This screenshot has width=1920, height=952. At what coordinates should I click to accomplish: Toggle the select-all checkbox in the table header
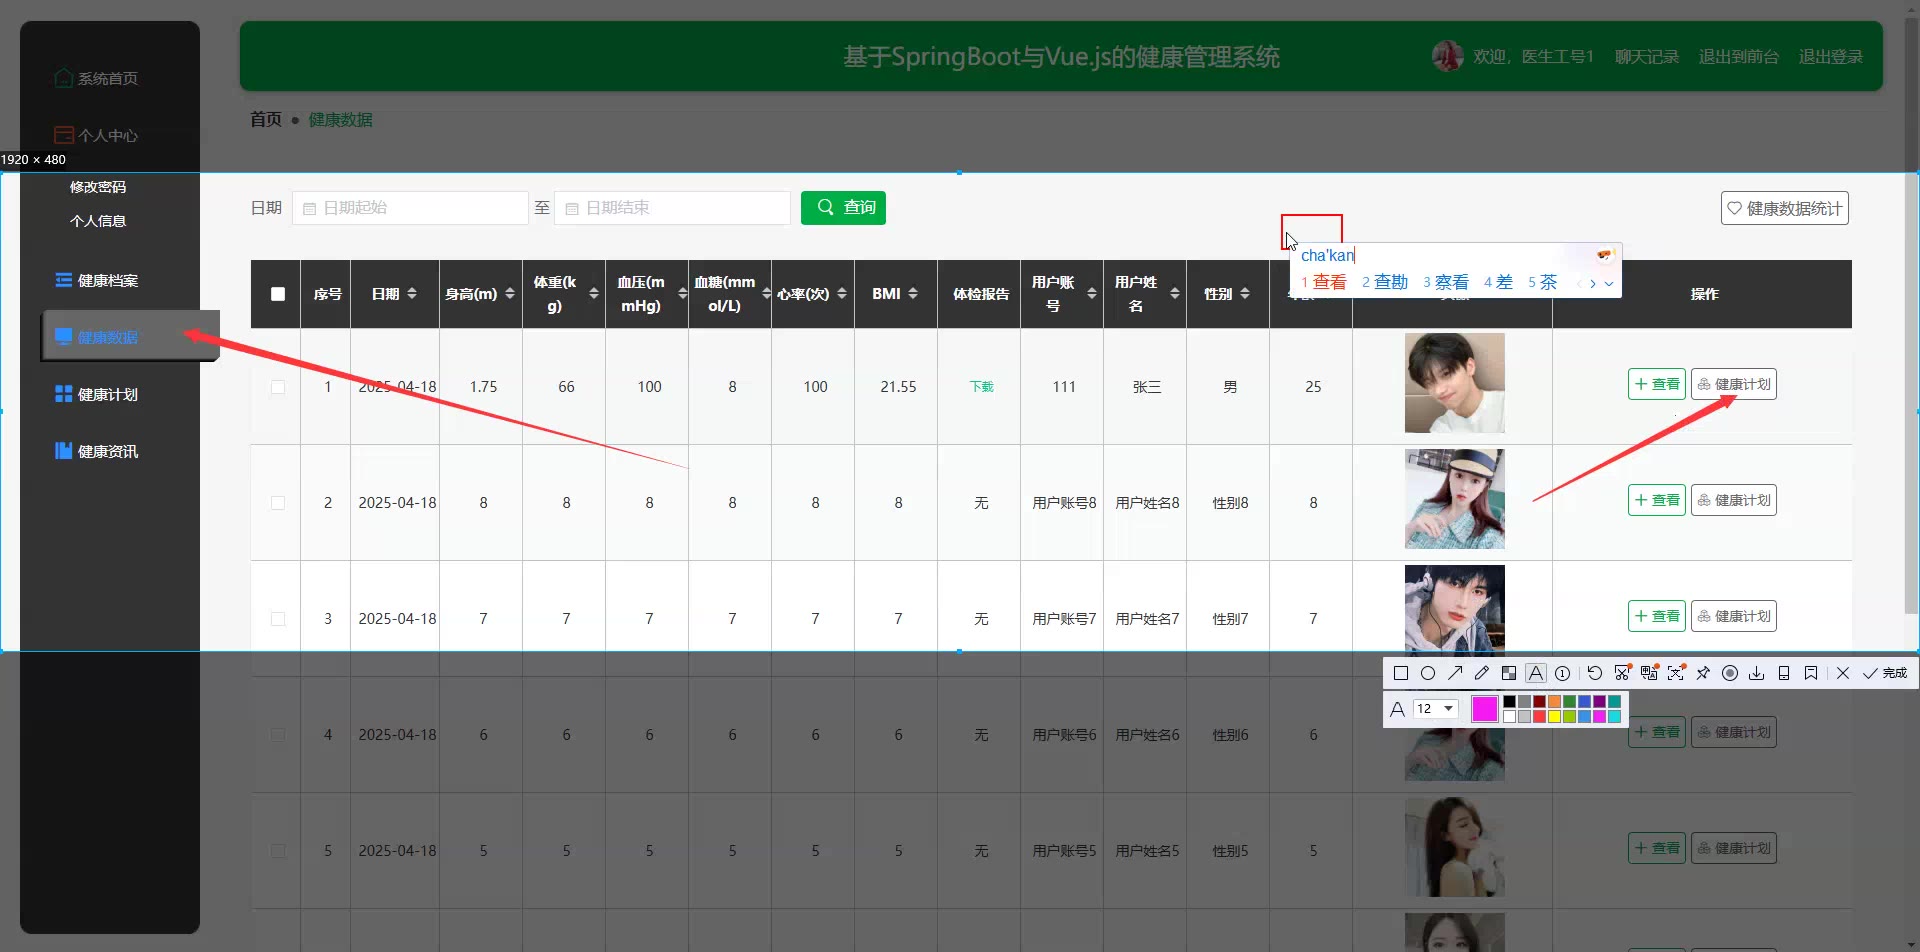[278, 294]
